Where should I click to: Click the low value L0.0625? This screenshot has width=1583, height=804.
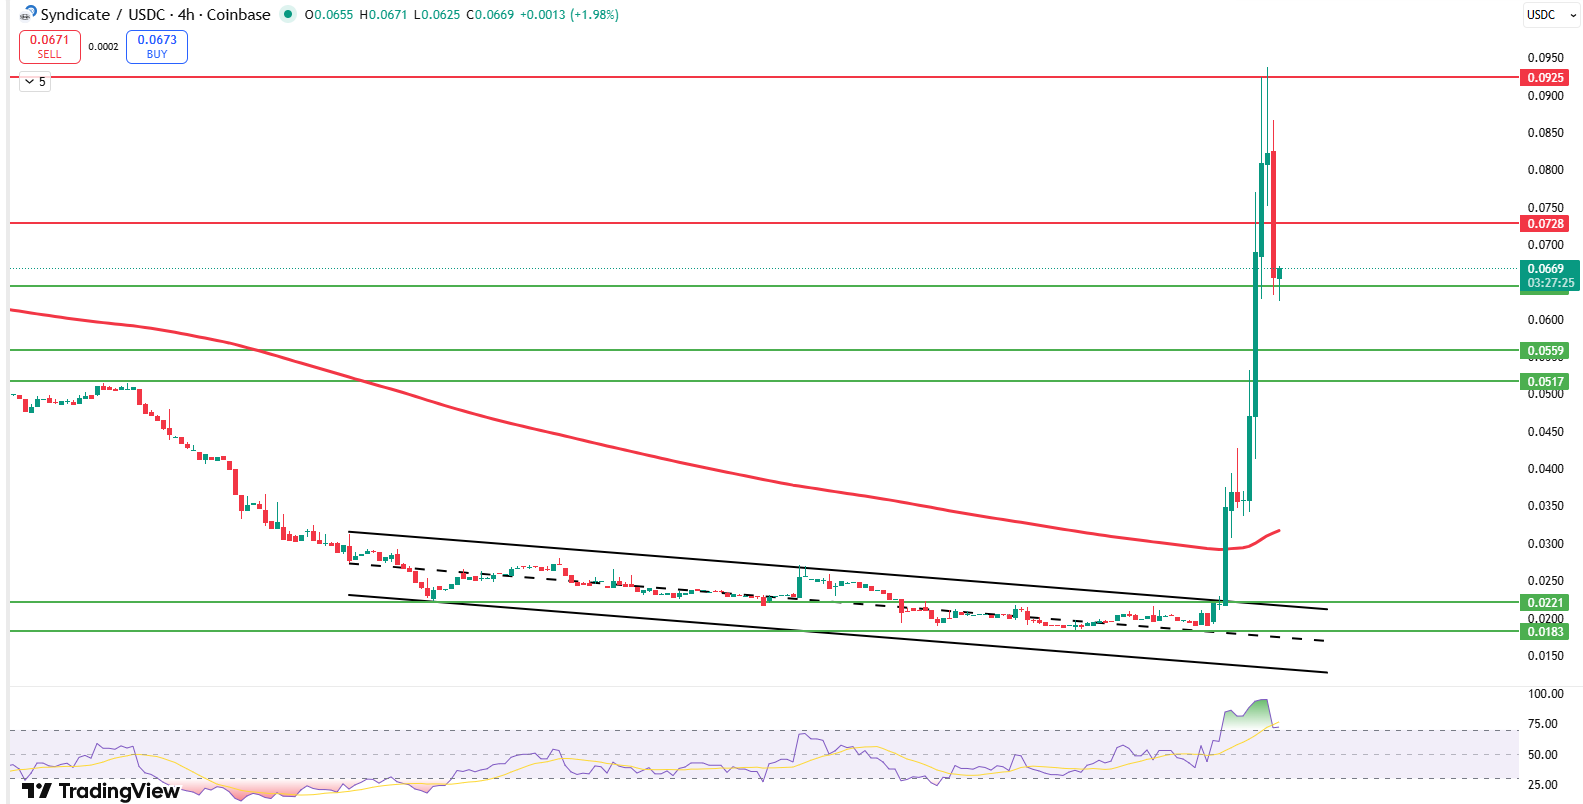tap(436, 15)
